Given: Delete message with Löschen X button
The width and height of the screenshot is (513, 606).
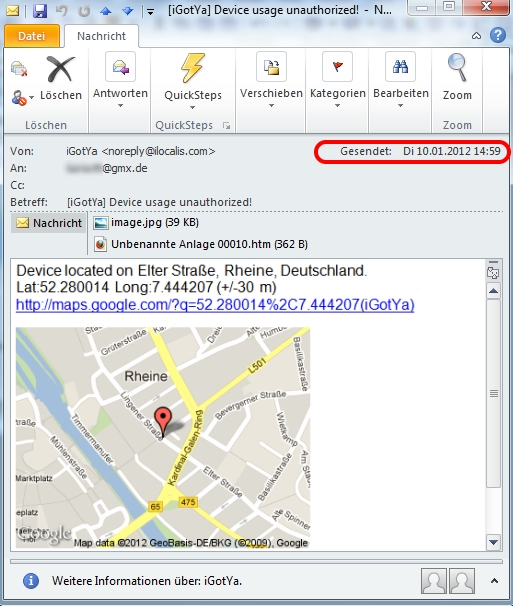Looking at the screenshot, I should [x=61, y=78].
